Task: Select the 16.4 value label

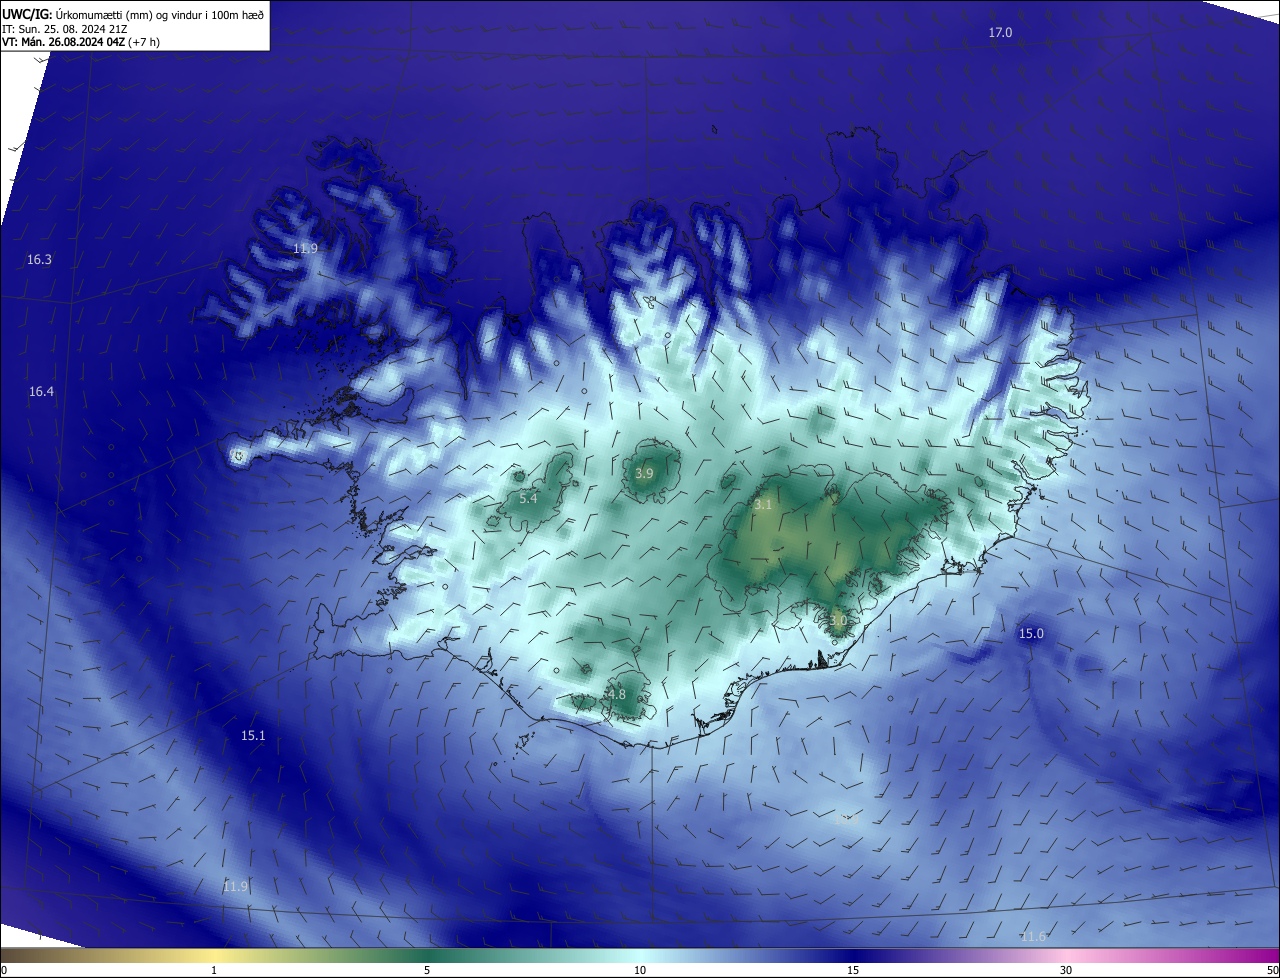Action: 41,392
